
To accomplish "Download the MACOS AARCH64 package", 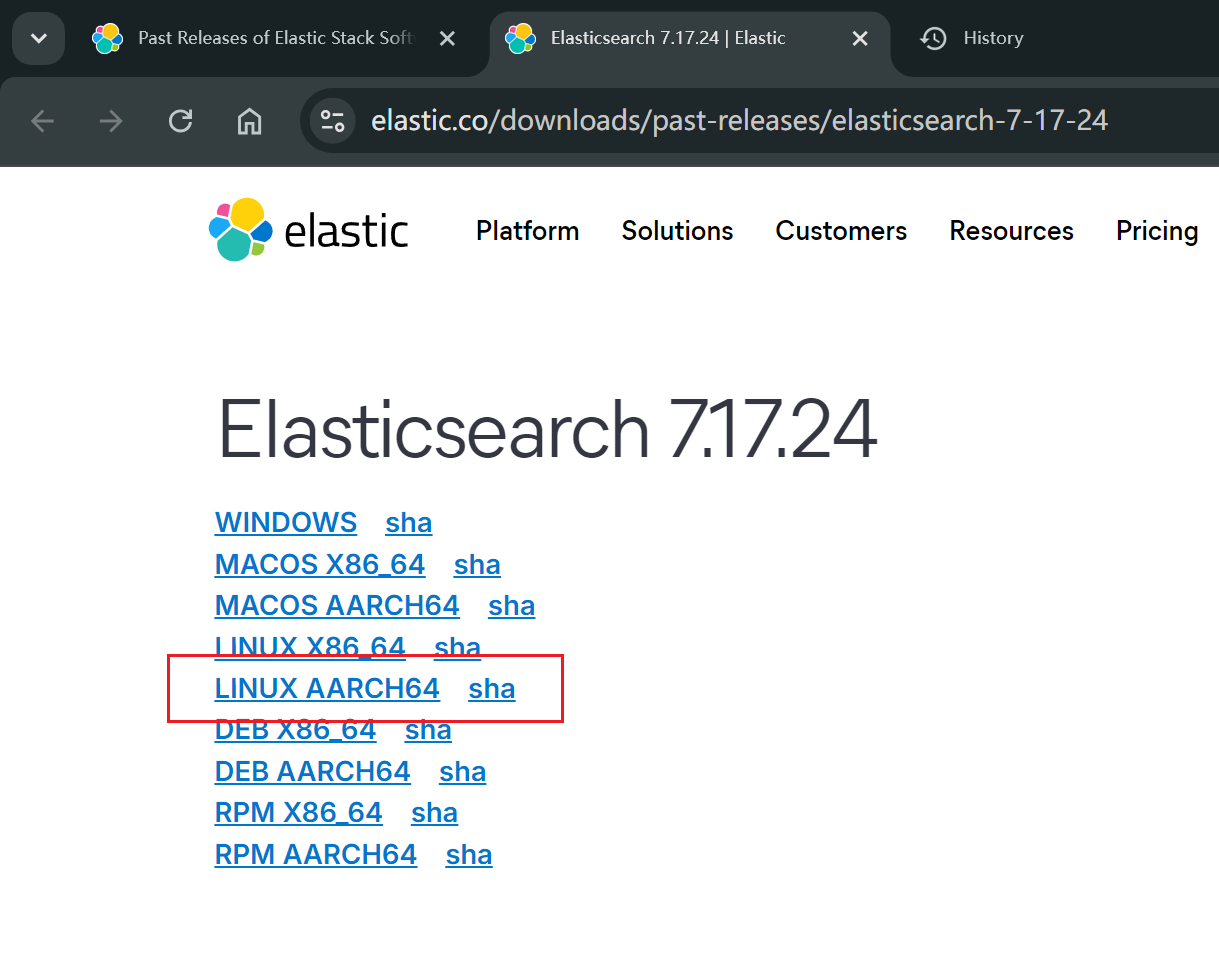I will pos(337,606).
